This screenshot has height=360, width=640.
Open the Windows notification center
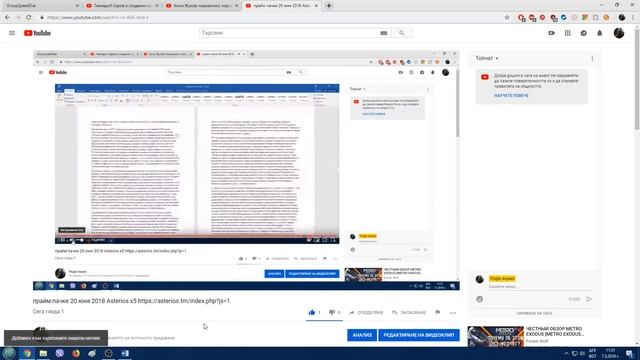click(x=629, y=353)
